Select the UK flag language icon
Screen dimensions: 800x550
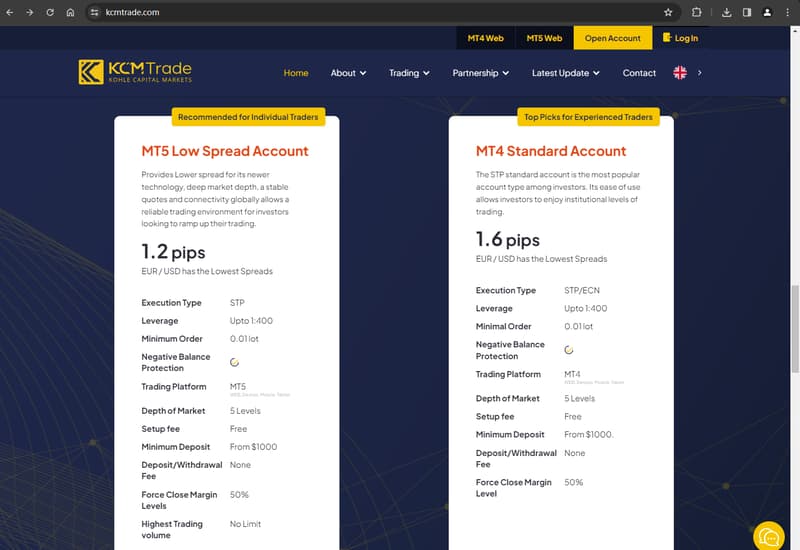[680, 73]
